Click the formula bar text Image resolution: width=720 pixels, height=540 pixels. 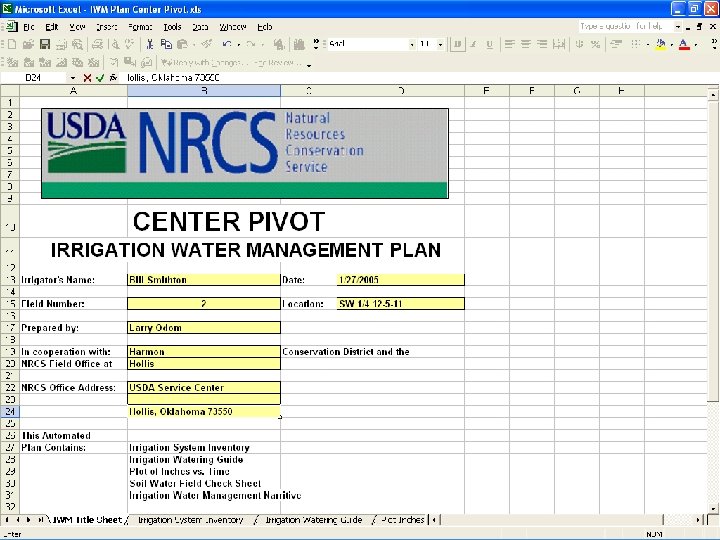(x=173, y=78)
